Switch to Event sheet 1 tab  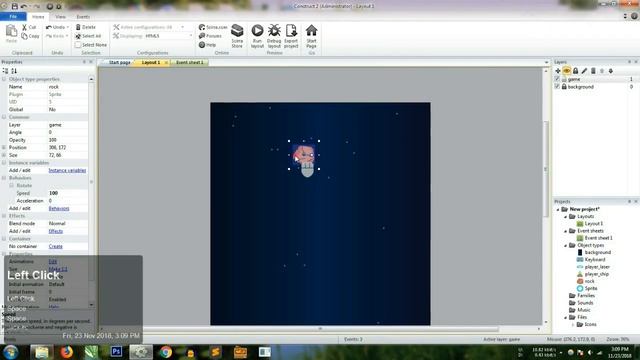pyautogui.click(x=189, y=62)
